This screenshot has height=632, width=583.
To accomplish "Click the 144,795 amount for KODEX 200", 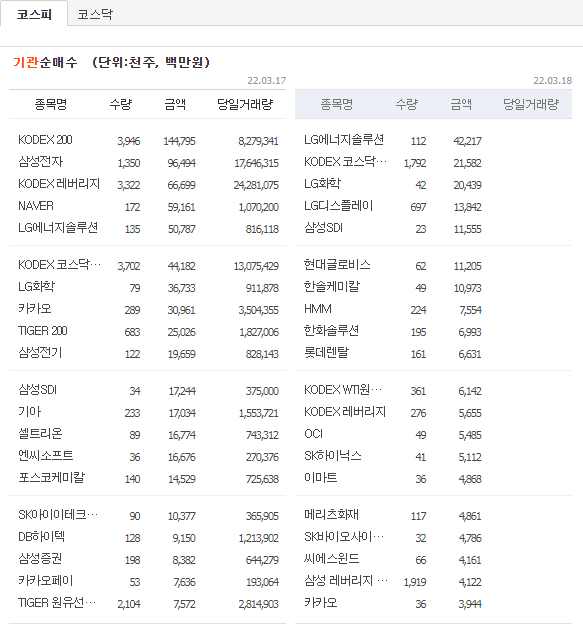I will 179,141.
